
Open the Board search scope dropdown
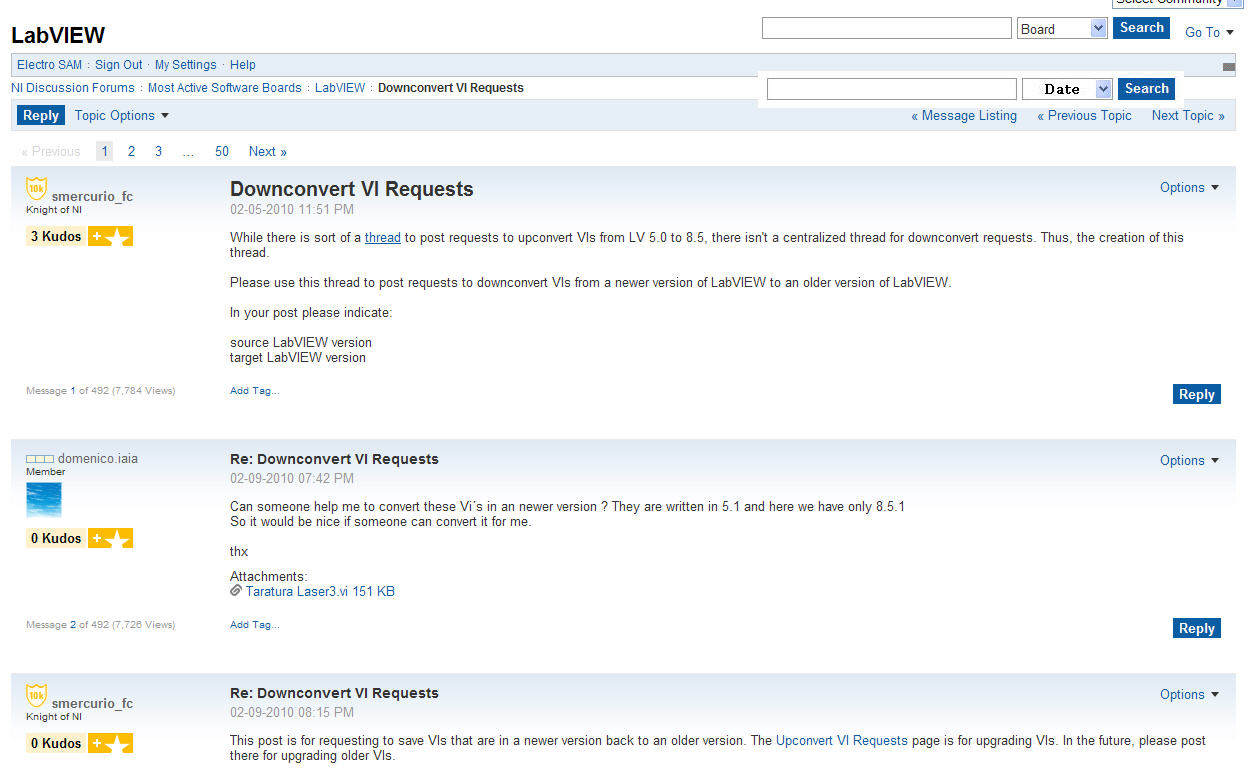[1062, 29]
